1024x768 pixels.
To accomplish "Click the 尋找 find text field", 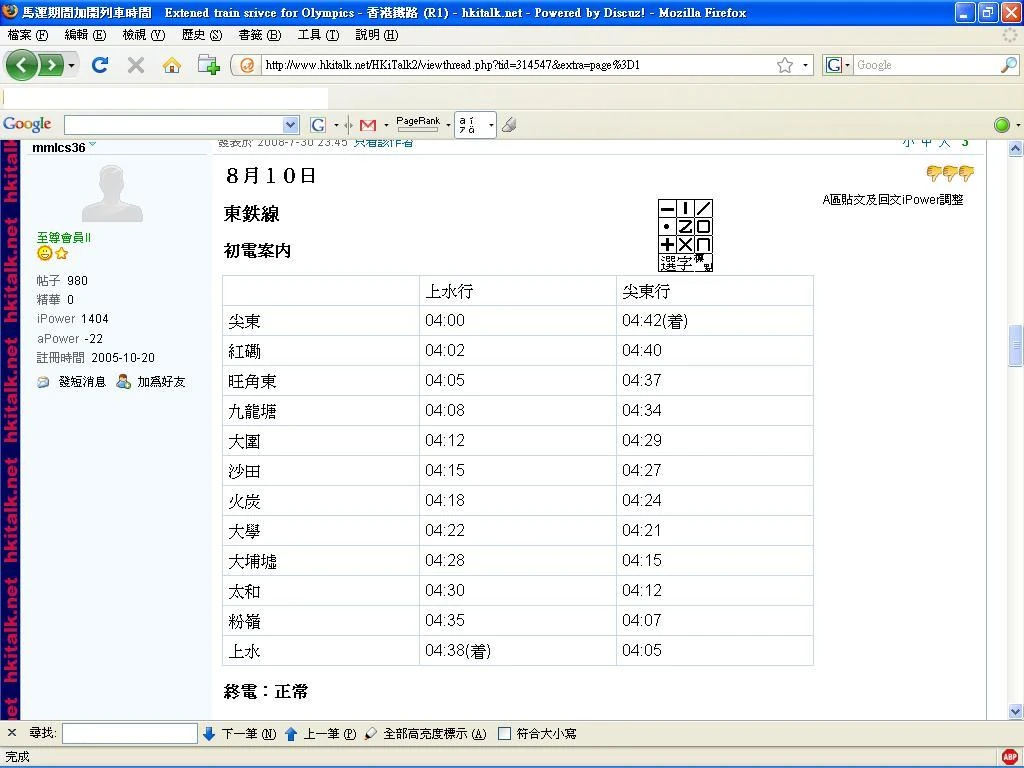I will 129,733.
